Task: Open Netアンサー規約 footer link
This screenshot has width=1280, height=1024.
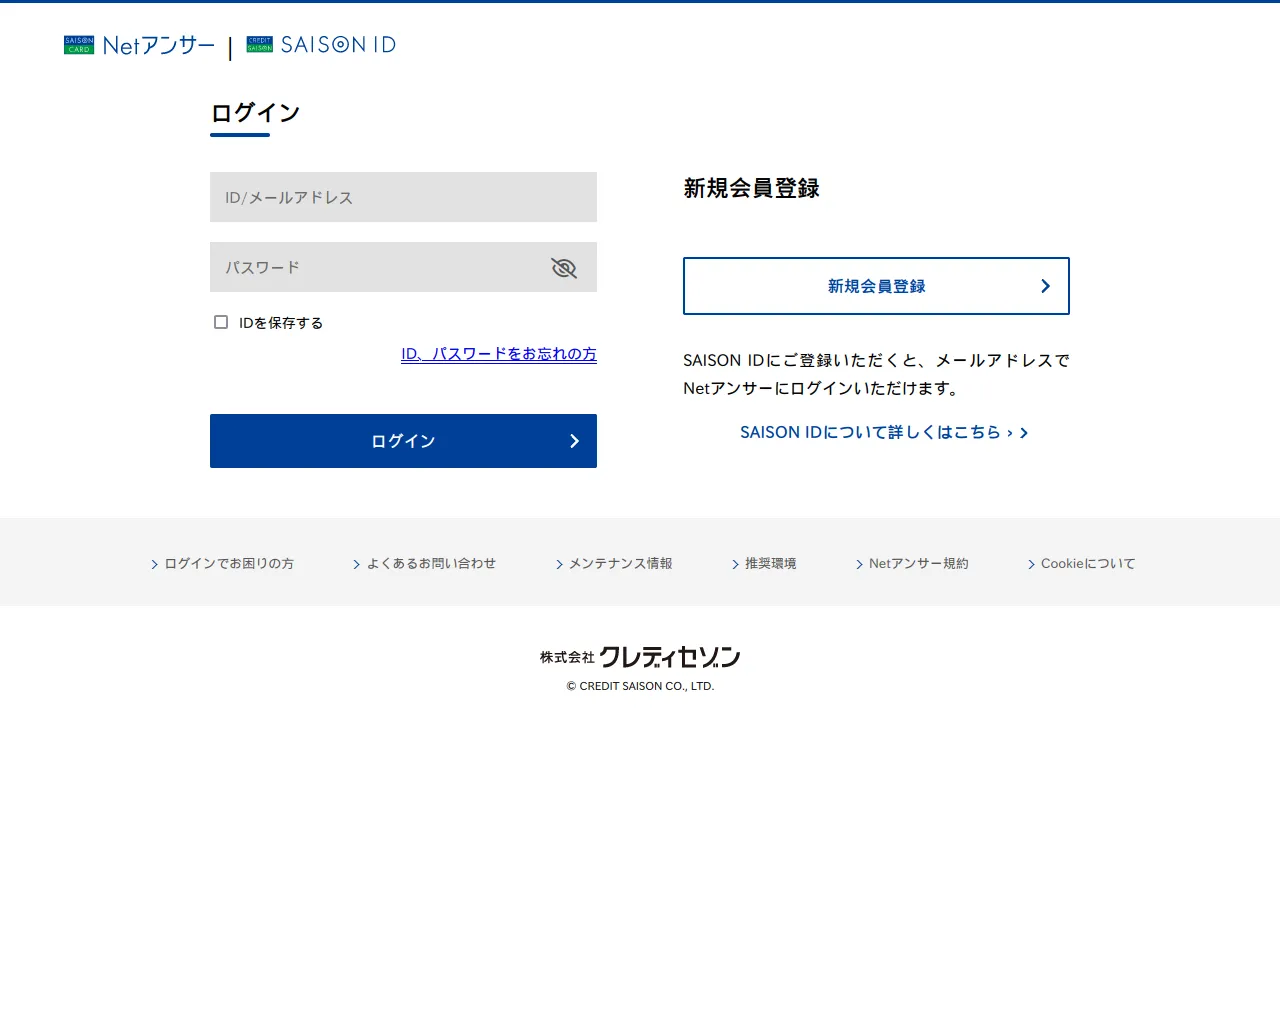Action: click(912, 564)
